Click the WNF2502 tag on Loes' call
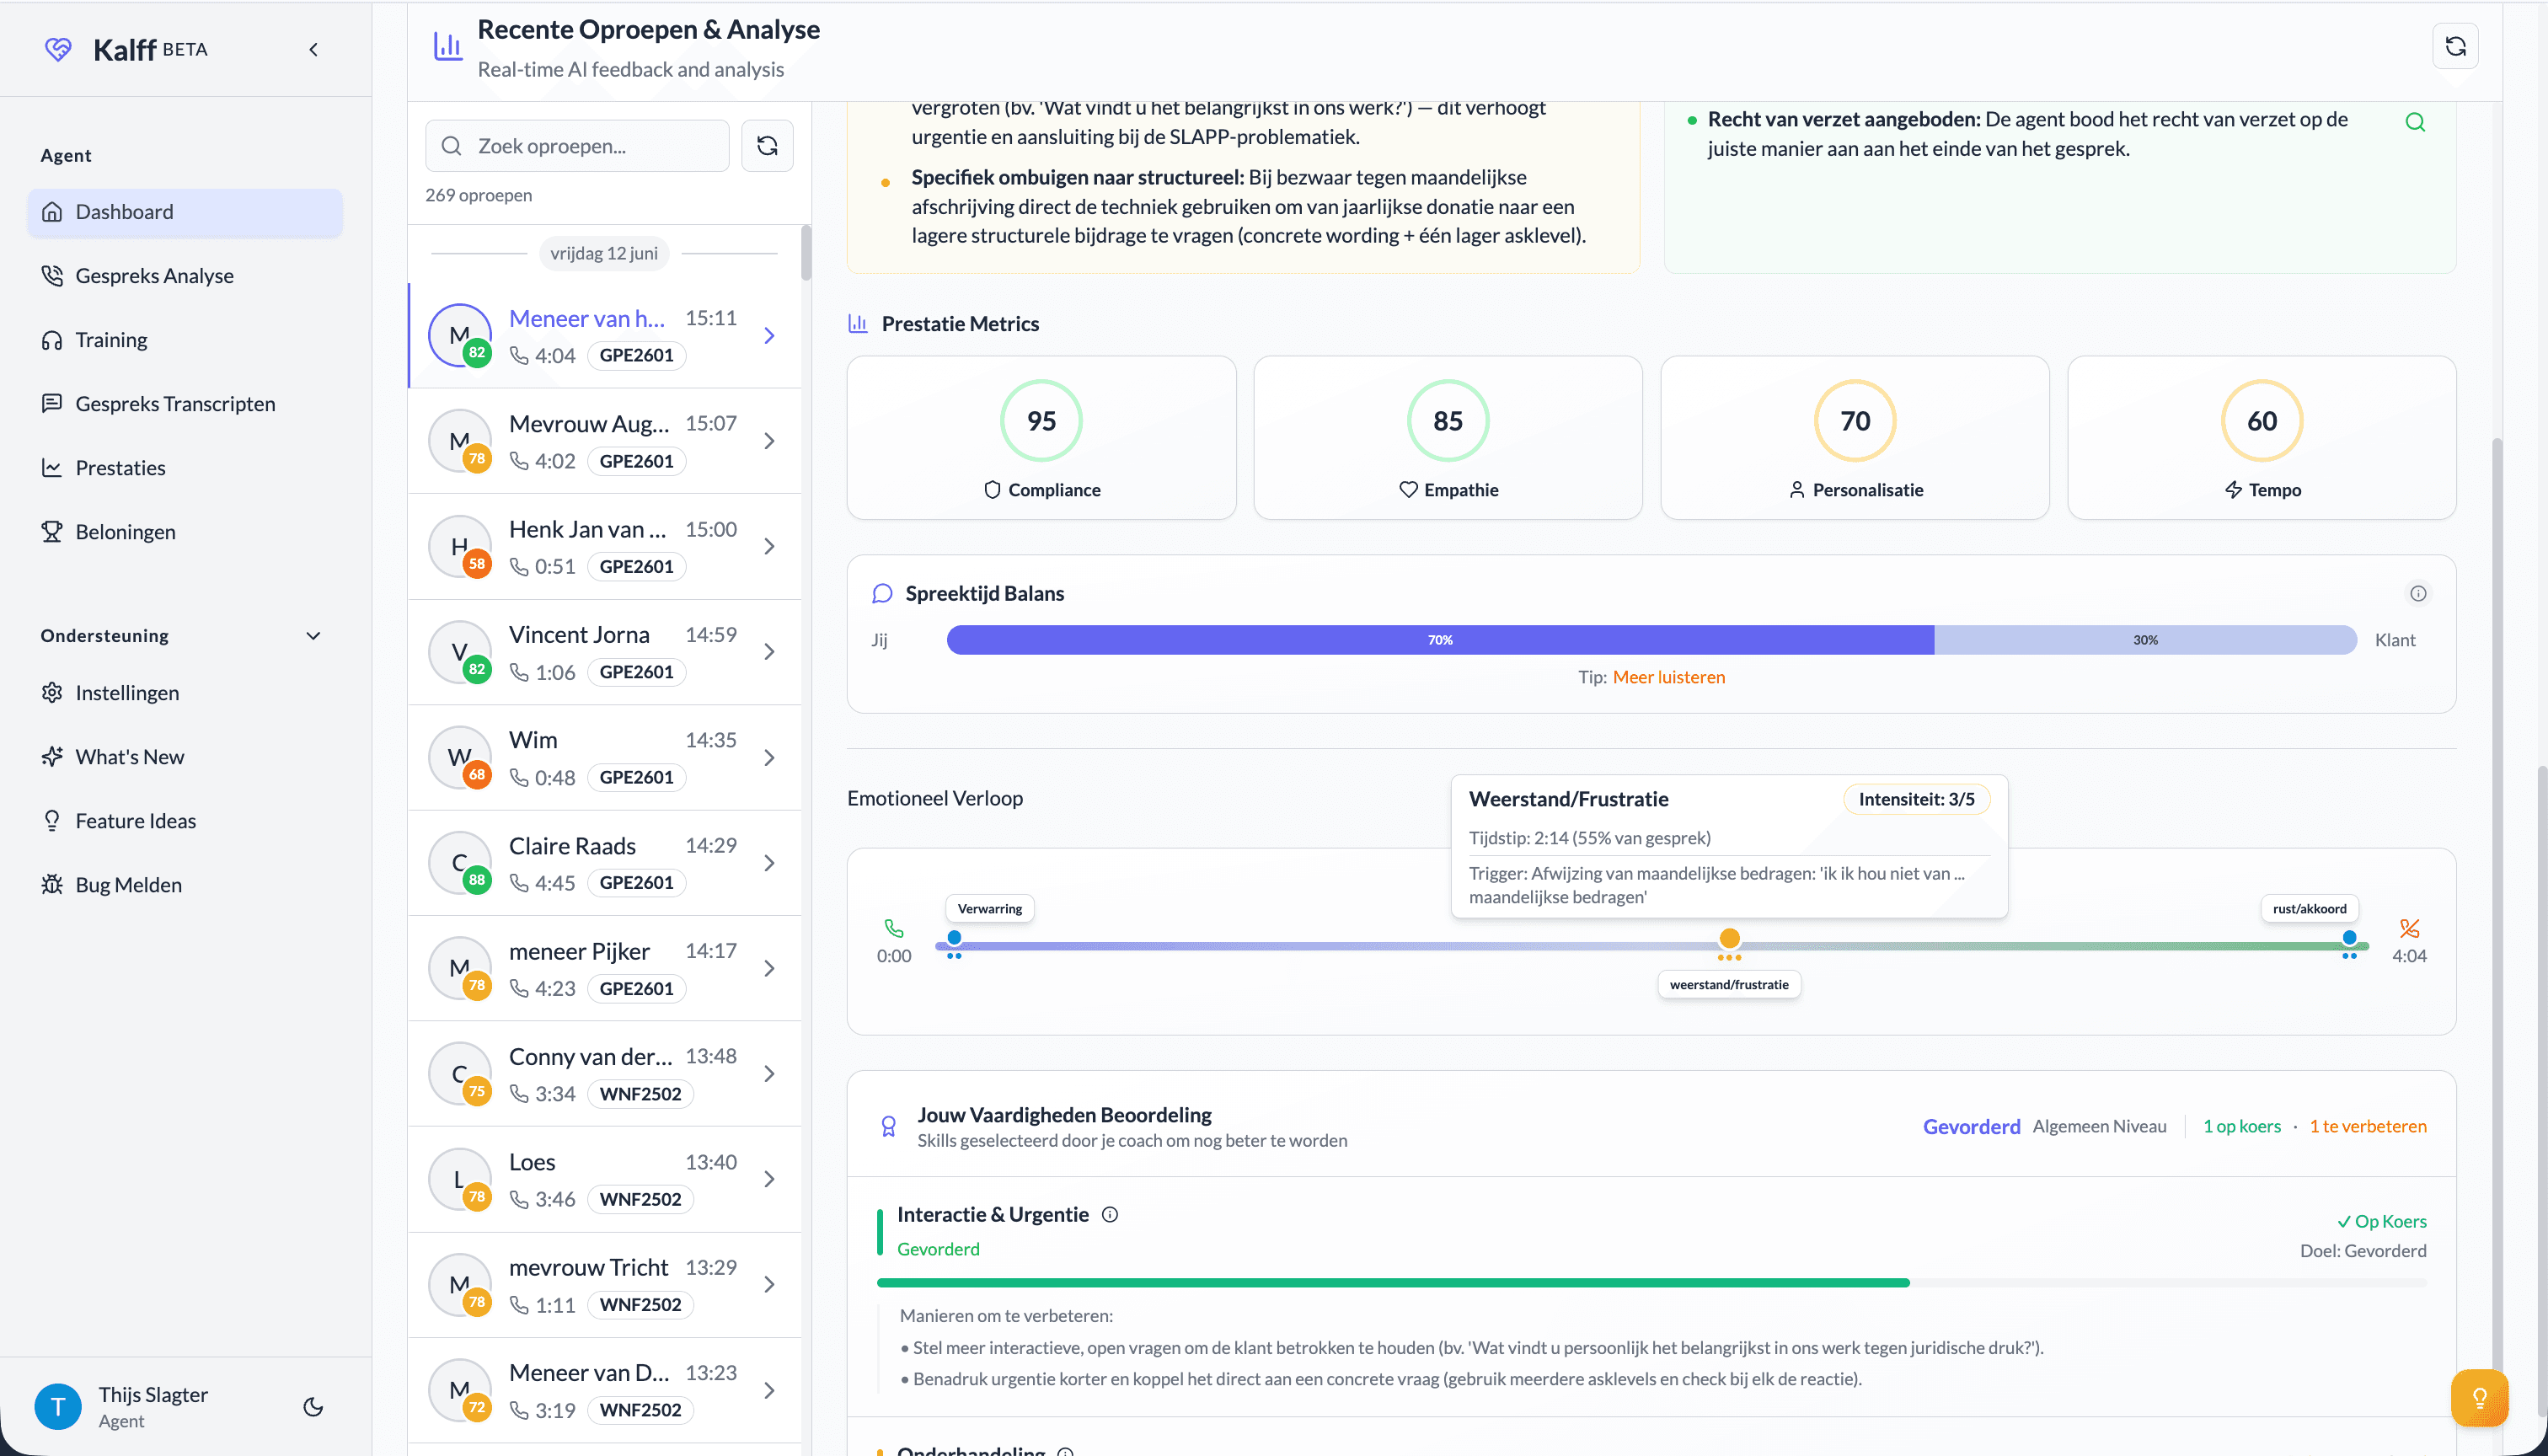The height and width of the screenshot is (1456, 2548). click(640, 1199)
